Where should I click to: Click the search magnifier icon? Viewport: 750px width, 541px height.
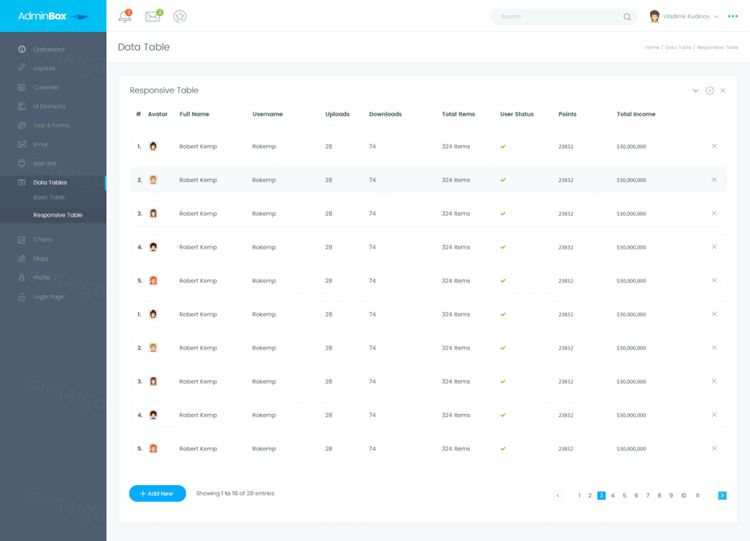pos(627,17)
